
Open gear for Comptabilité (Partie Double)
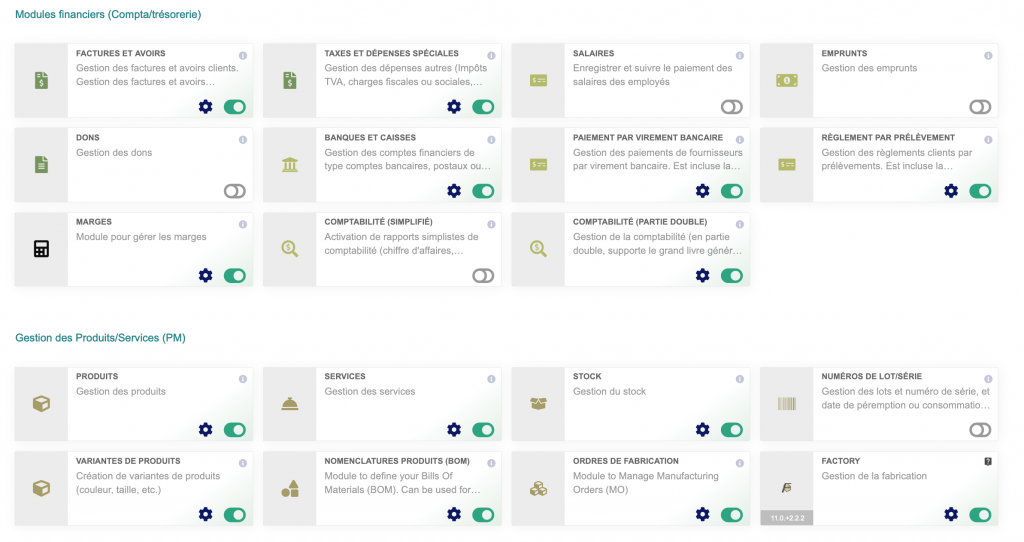pyautogui.click(x=702, y=275)
